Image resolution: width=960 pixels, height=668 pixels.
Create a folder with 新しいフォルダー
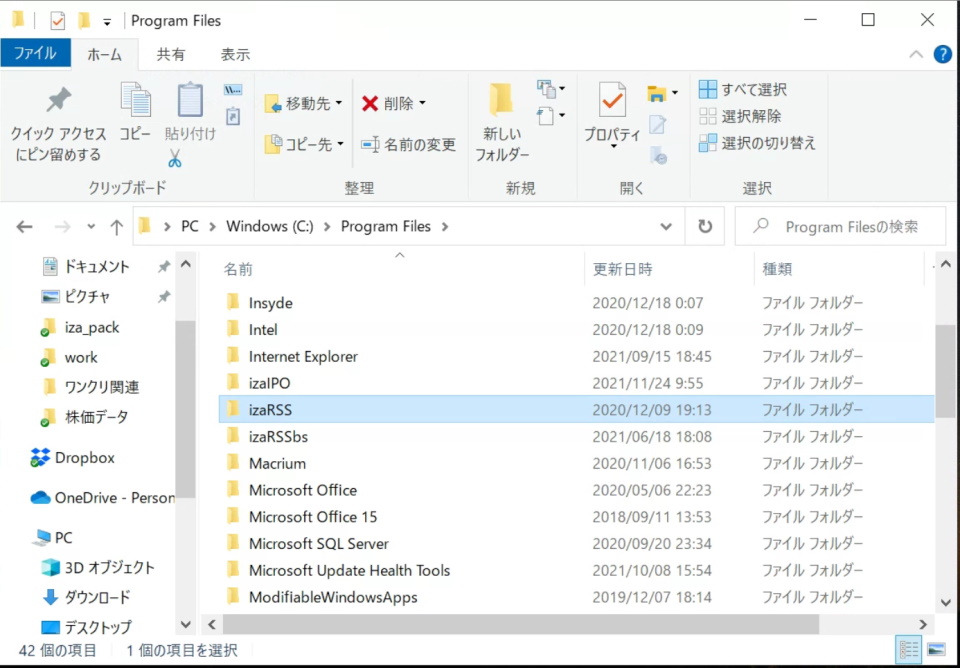pyautogui.click(x=502, y=122)
